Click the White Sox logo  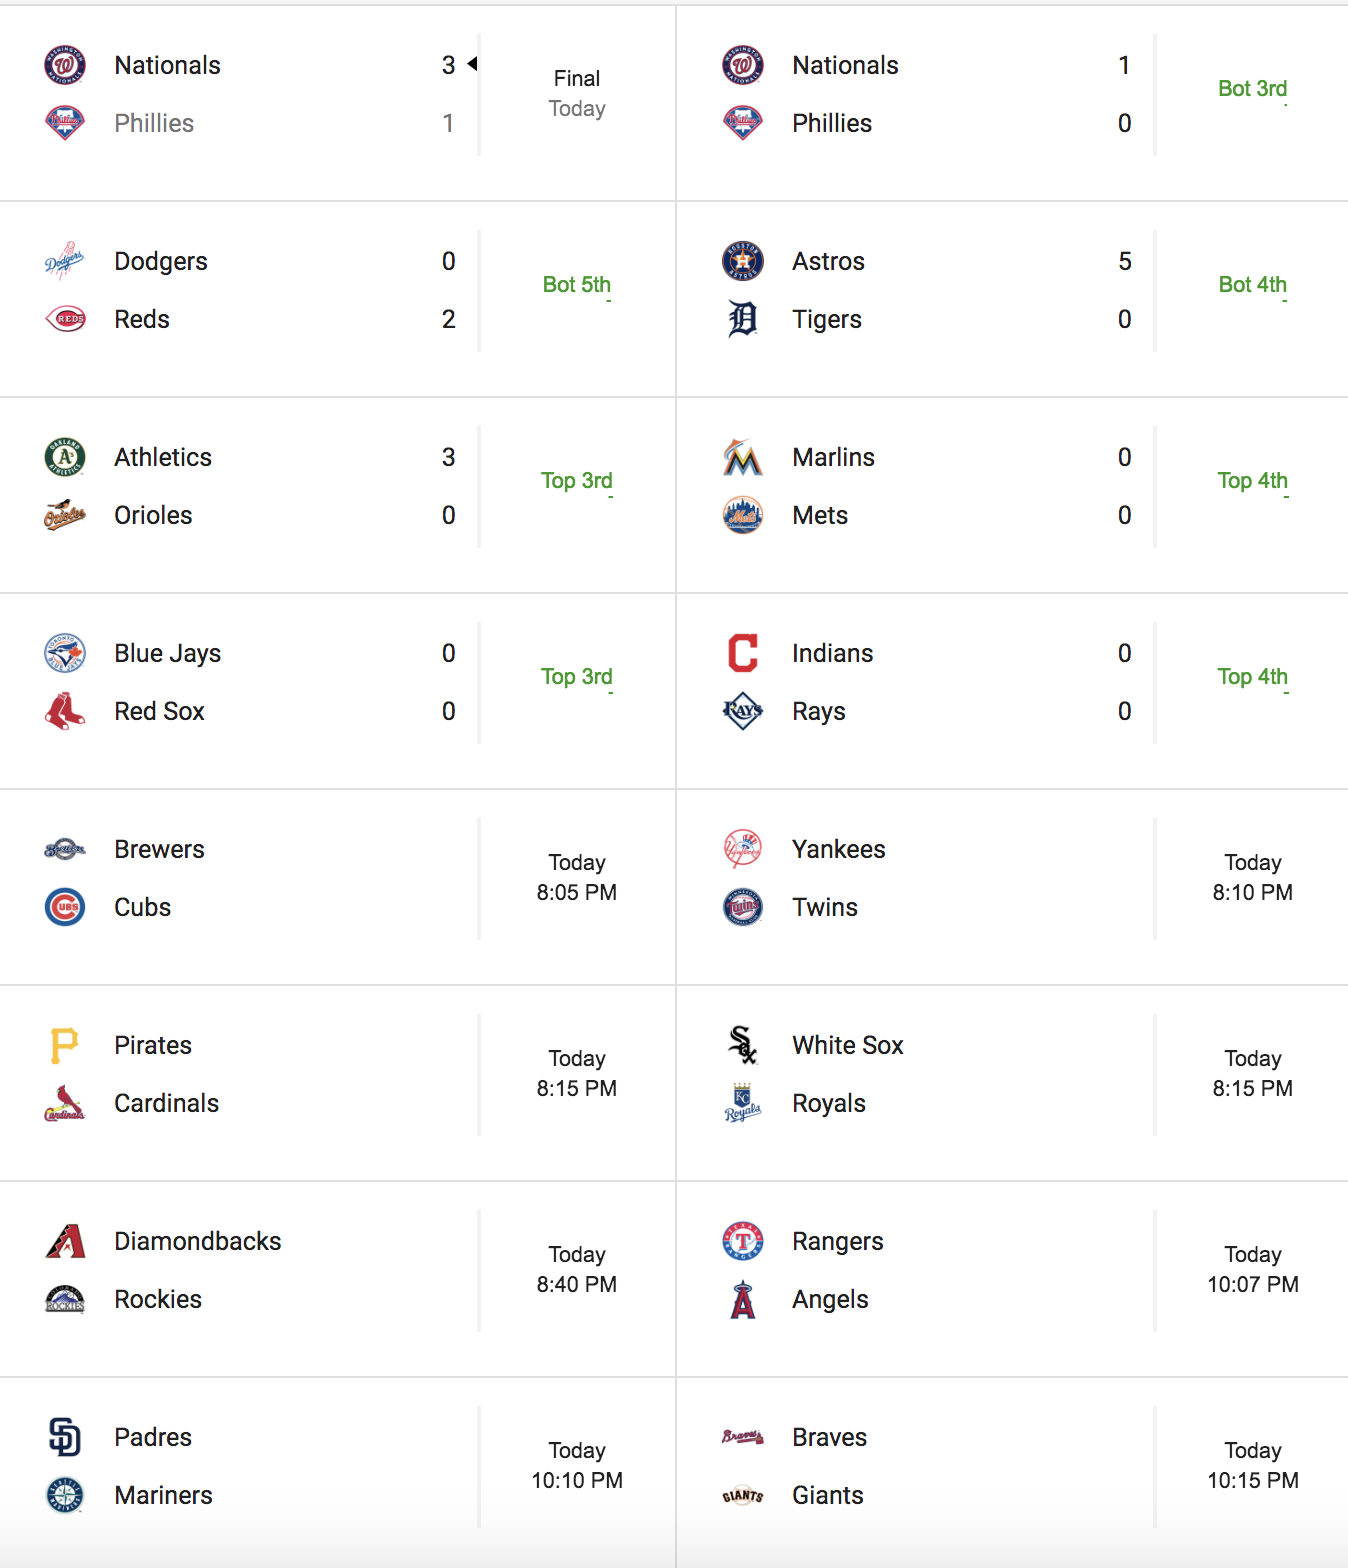(x=742, y=1045)
